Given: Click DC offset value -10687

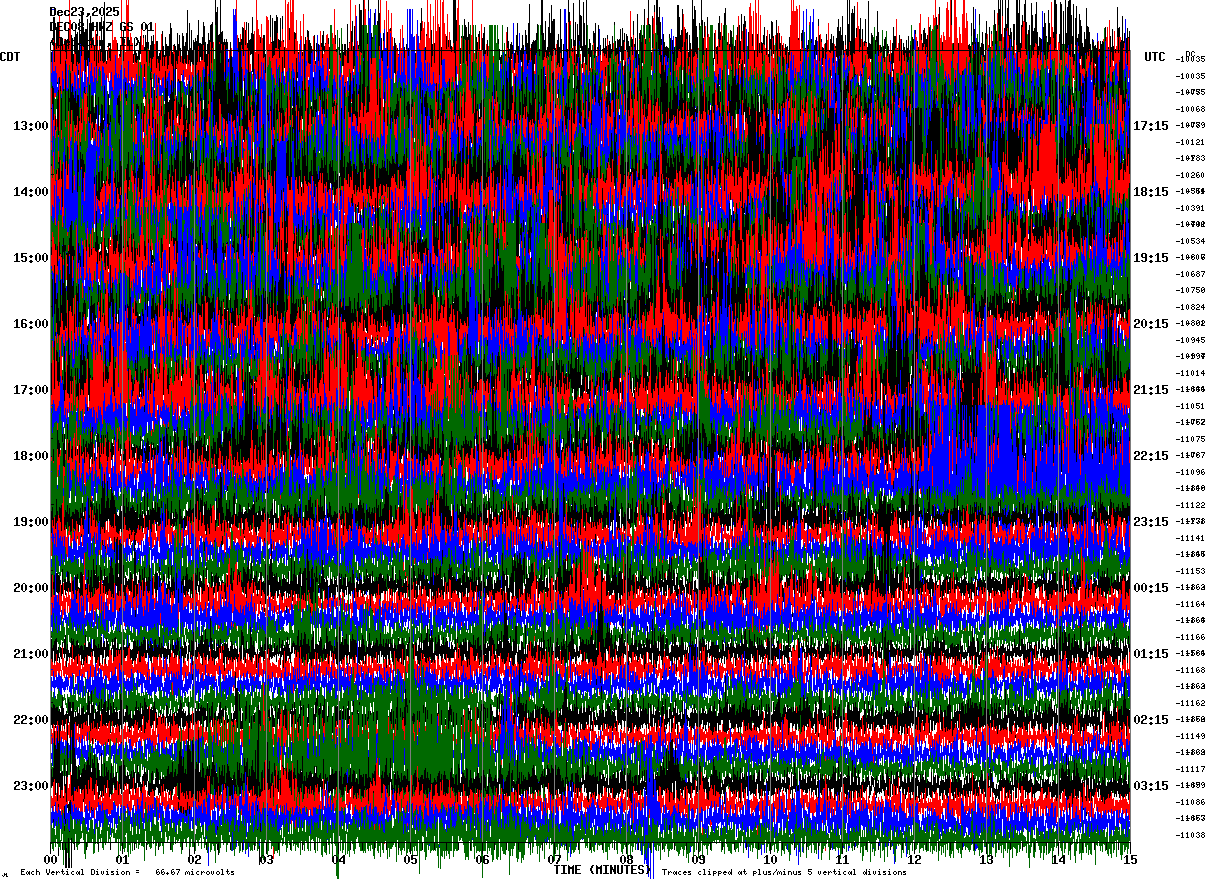Looking at the screenshot, I should point(1191,274).
